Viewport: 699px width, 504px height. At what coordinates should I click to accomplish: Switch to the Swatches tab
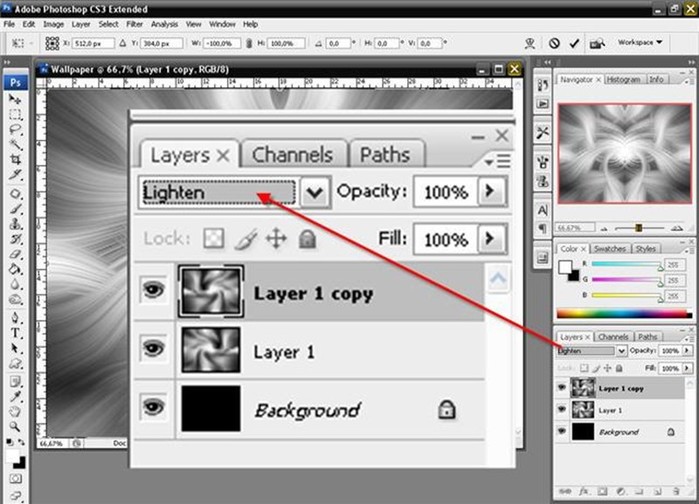pyautogui.click(x=609, y=249)
